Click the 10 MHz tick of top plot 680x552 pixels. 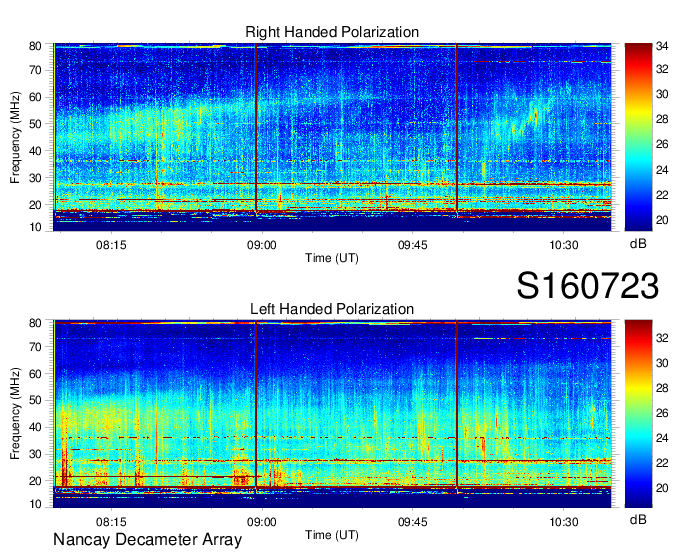click(35, 227)
